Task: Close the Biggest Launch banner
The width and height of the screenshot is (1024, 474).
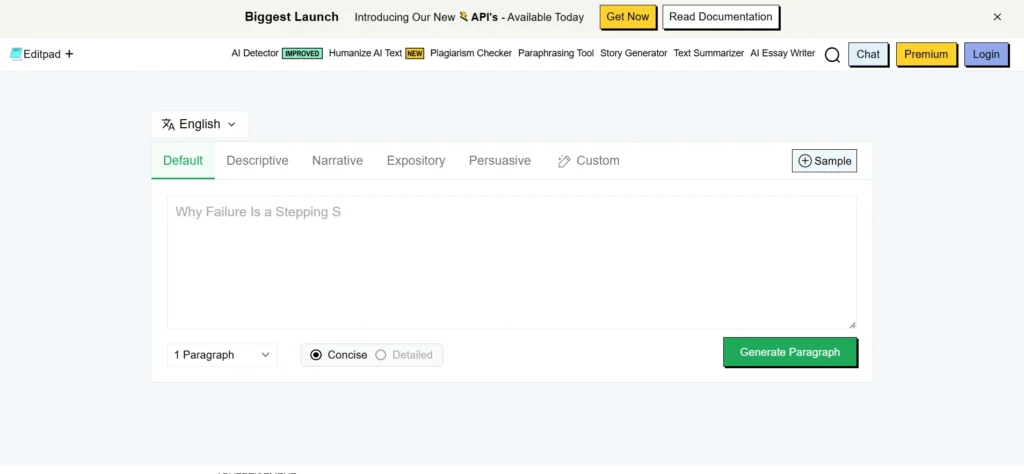Action: tap(997, 17)
